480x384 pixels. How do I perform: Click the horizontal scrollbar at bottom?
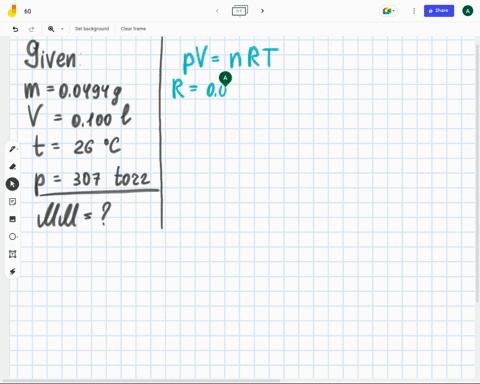[142, 381]
